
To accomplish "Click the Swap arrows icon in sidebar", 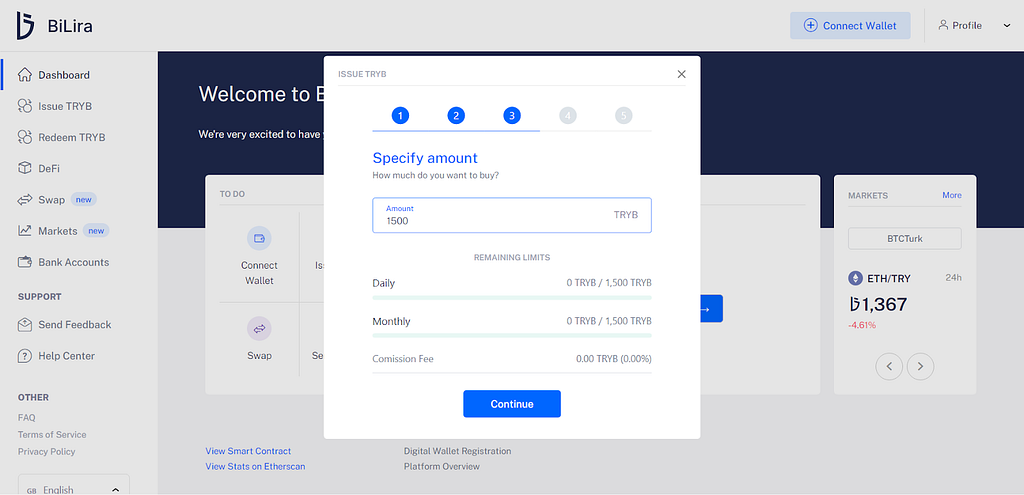I will pyautogui.click(x=25, y=200).
